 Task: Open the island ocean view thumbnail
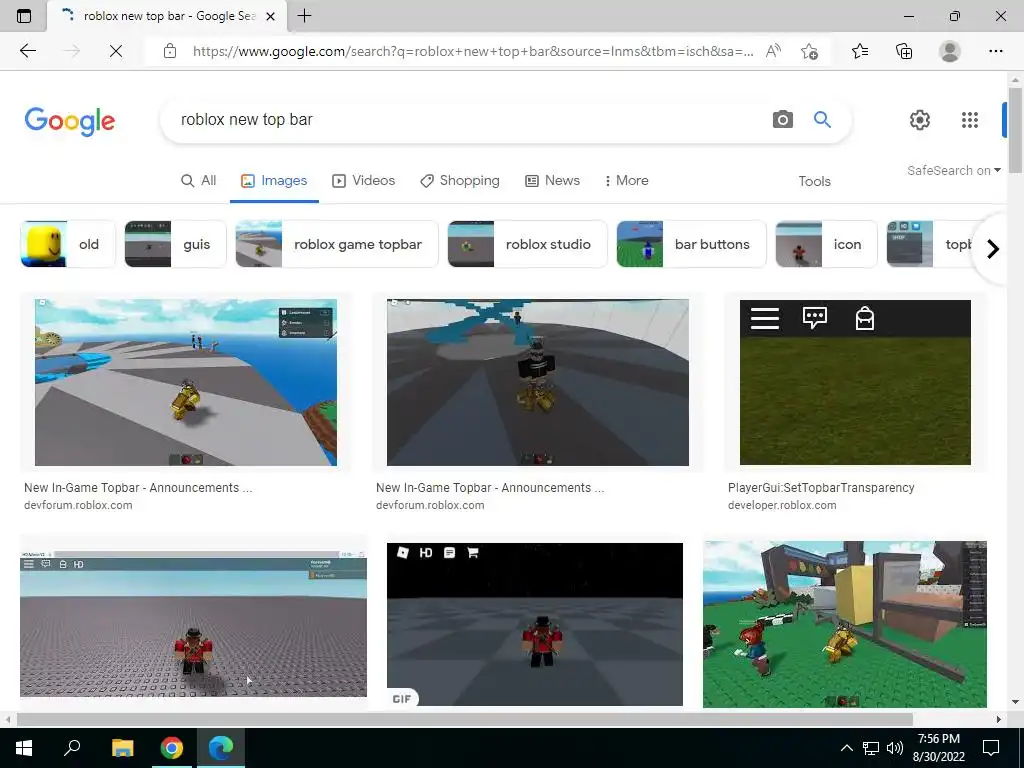[x=186, y=382]
